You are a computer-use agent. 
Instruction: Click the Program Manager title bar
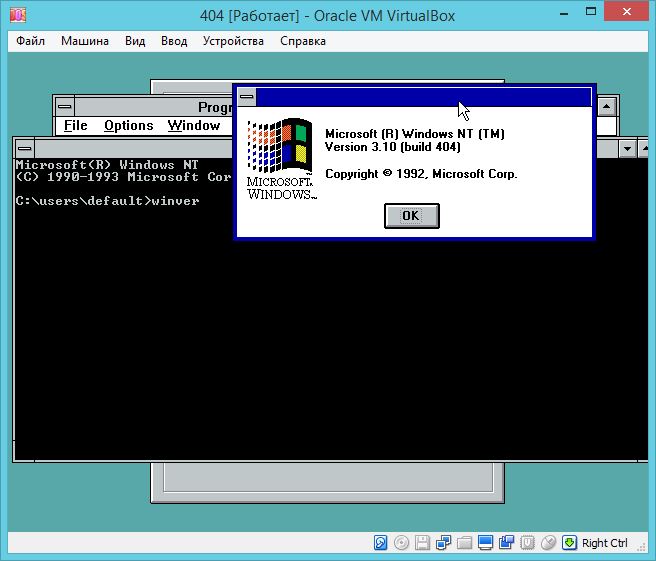pos(154,107)
